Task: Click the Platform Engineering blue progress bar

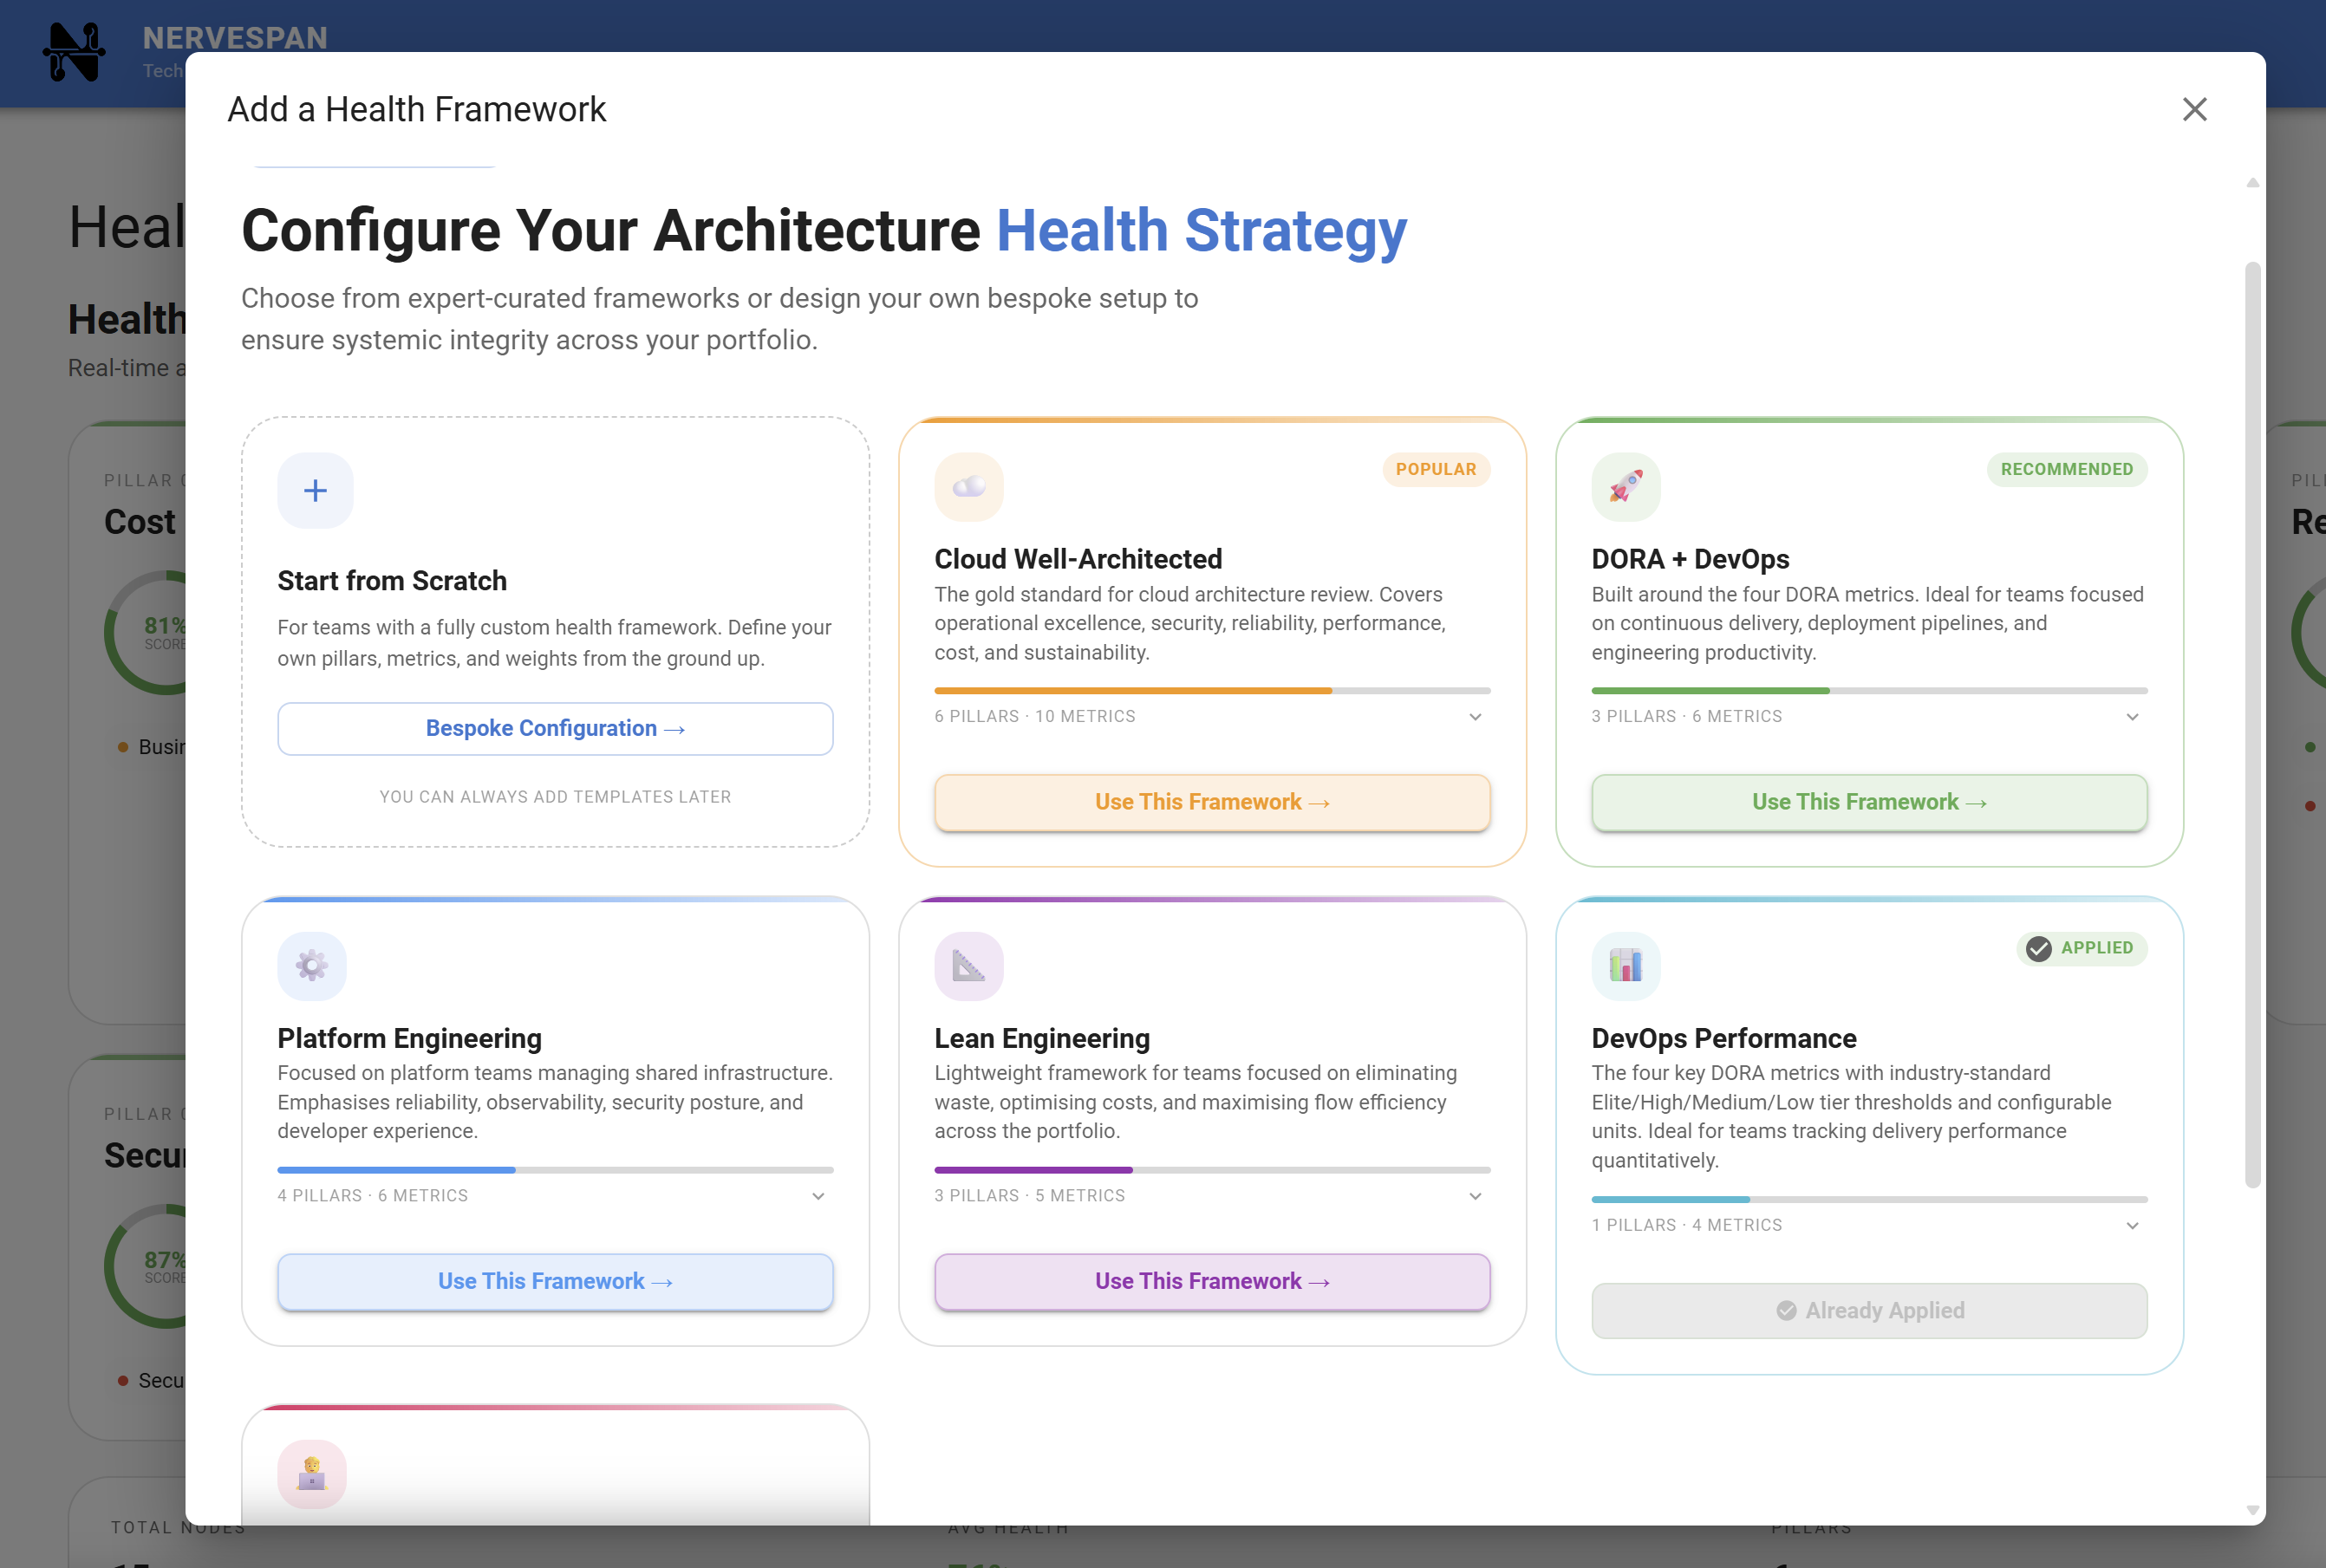Action: point(555,1170)
